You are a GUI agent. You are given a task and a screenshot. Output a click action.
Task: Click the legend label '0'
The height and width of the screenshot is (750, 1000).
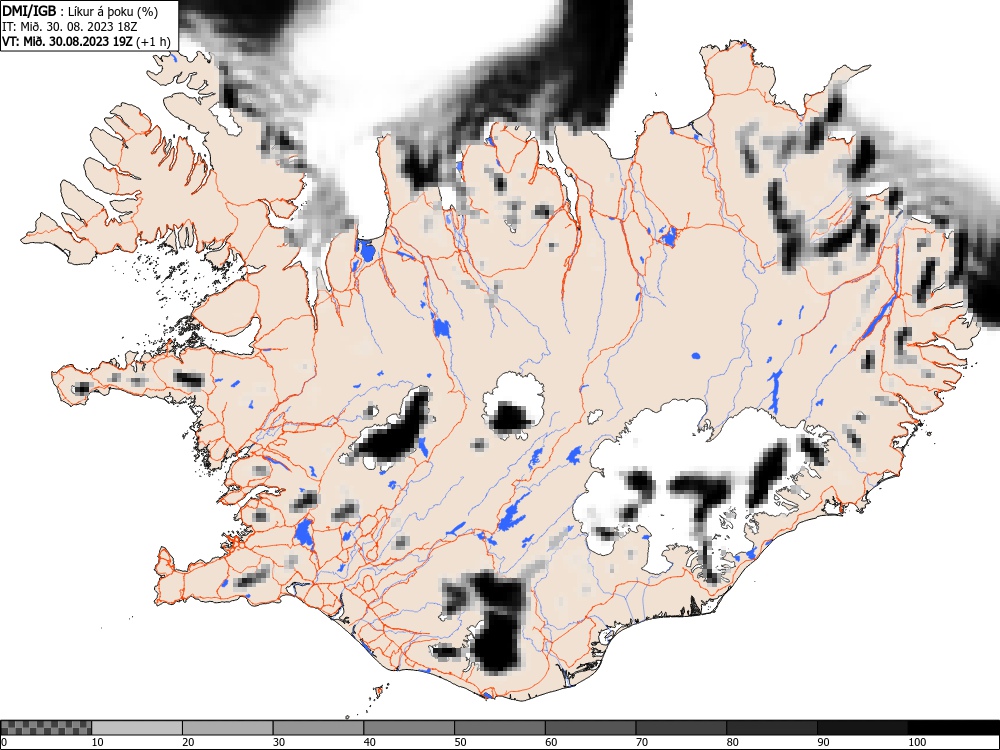click(x=3, y=742)
